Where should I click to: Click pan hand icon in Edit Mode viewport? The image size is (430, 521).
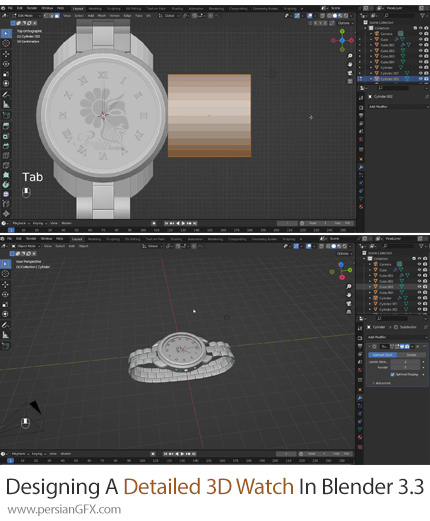tap(350, 64)
